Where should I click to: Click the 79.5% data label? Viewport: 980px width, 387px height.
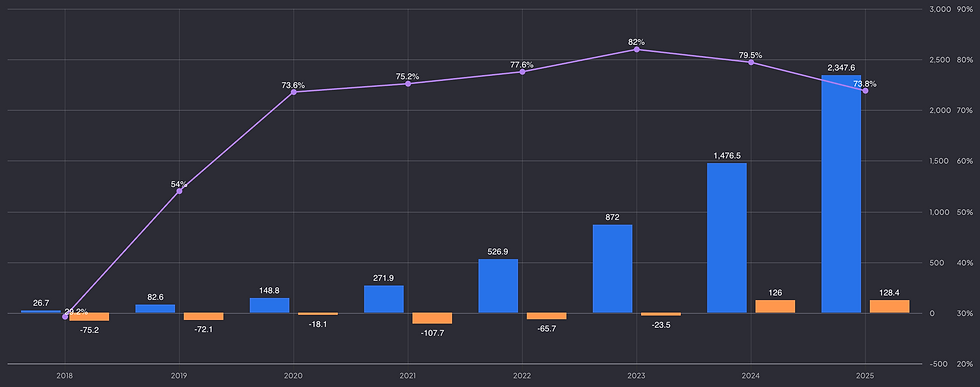pos(751,55)
